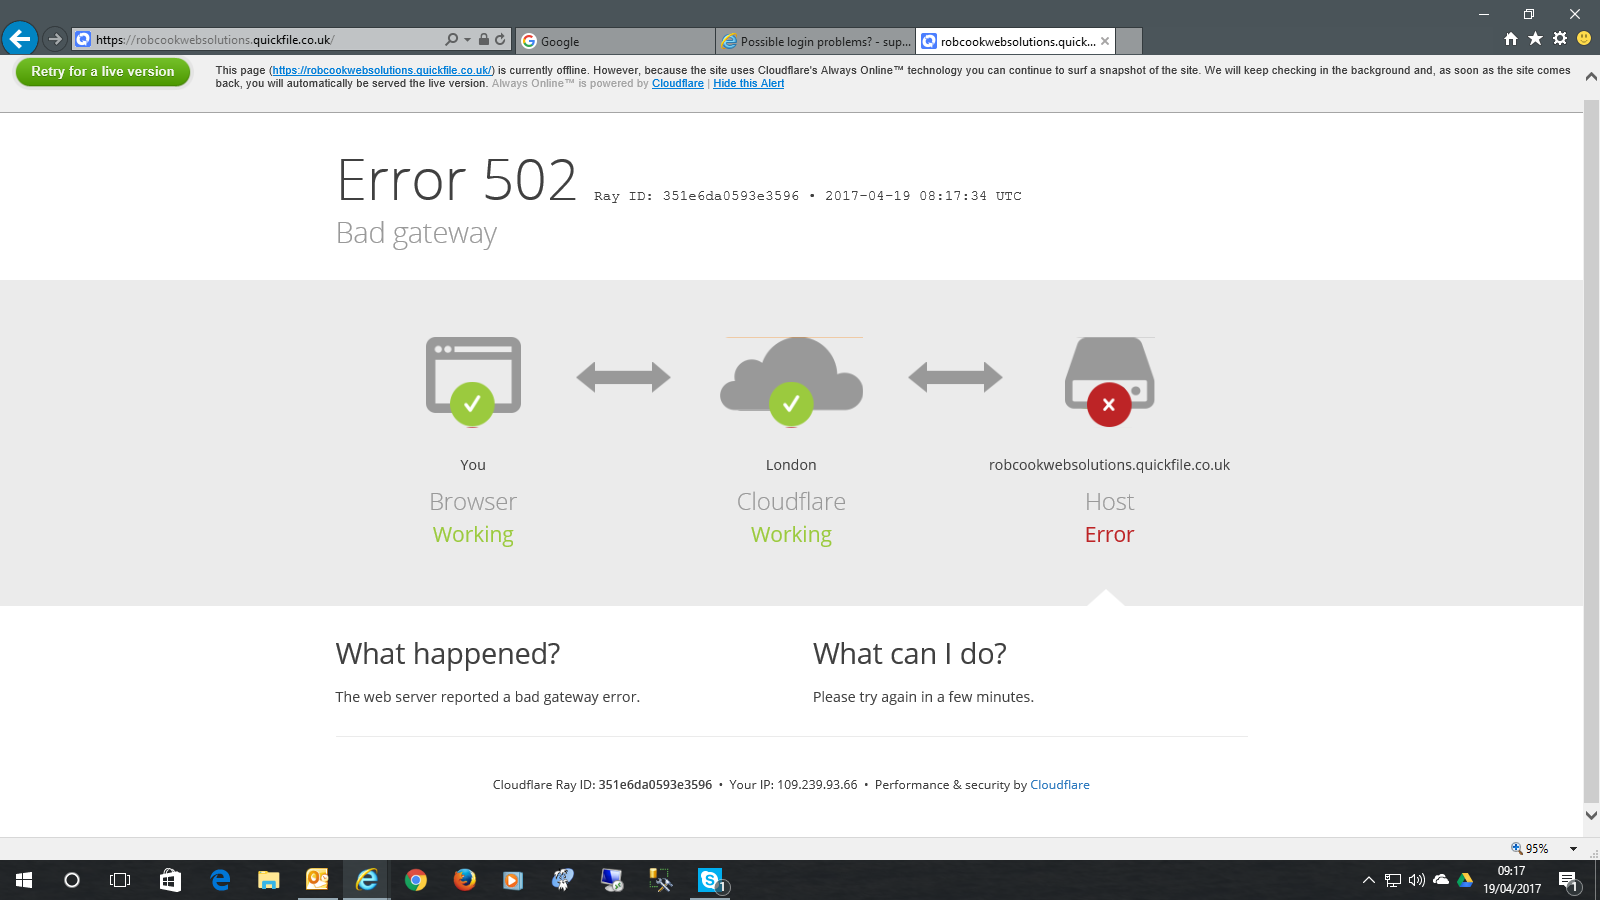Open the Windows Start menu
This screenshot has height=900, width=1600.
[x=24, y=880]
